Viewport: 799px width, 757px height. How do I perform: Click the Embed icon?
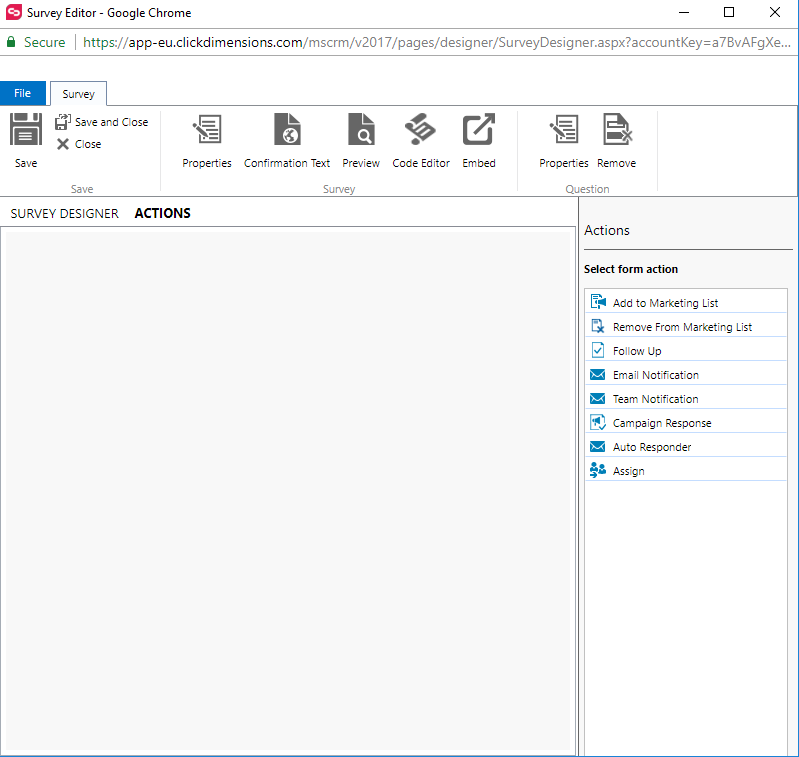pos(478,129)
